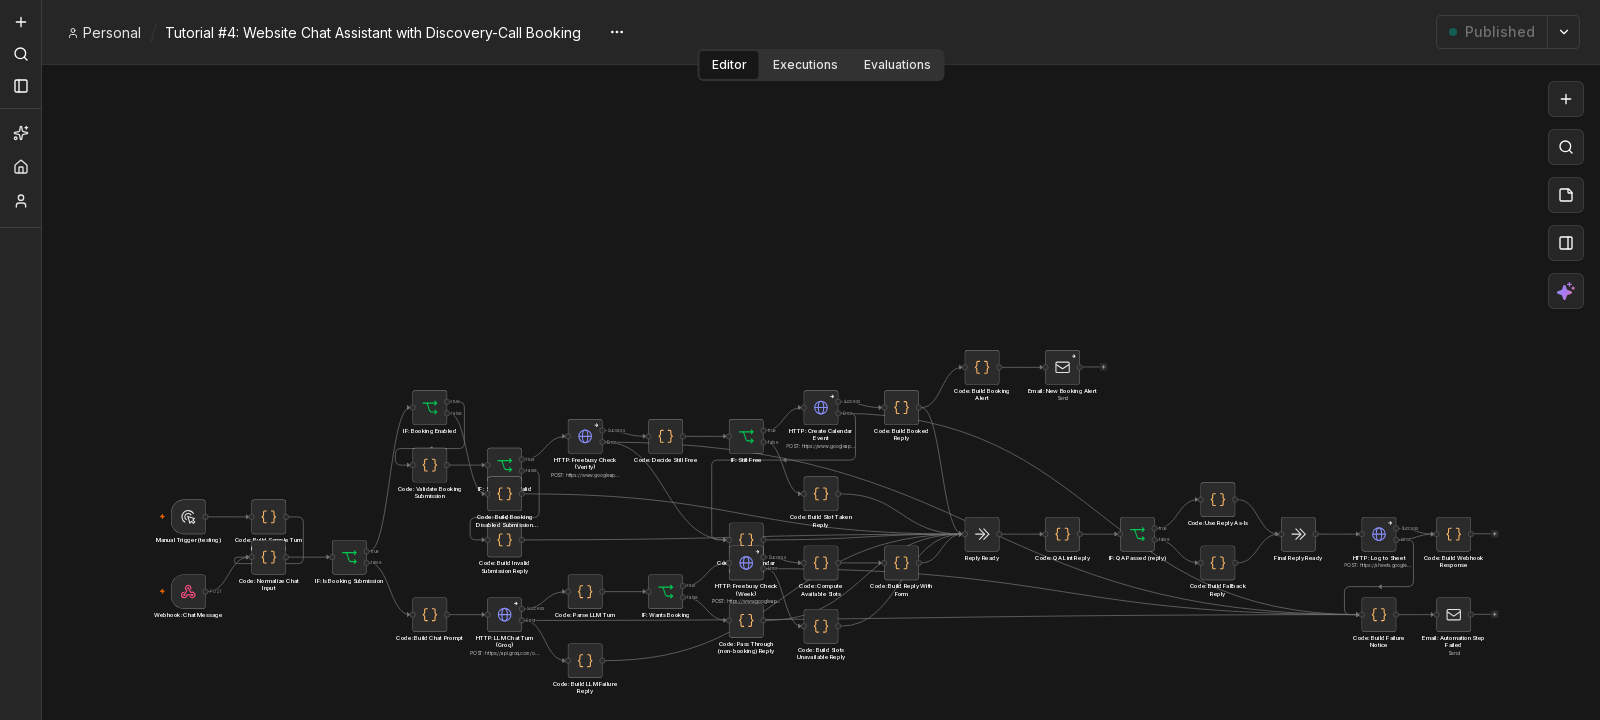Viewport: 1600px width, 720px height.
Task: Select the Code: Build LLM Failure Reply node
Action: [x=585, y=661]
